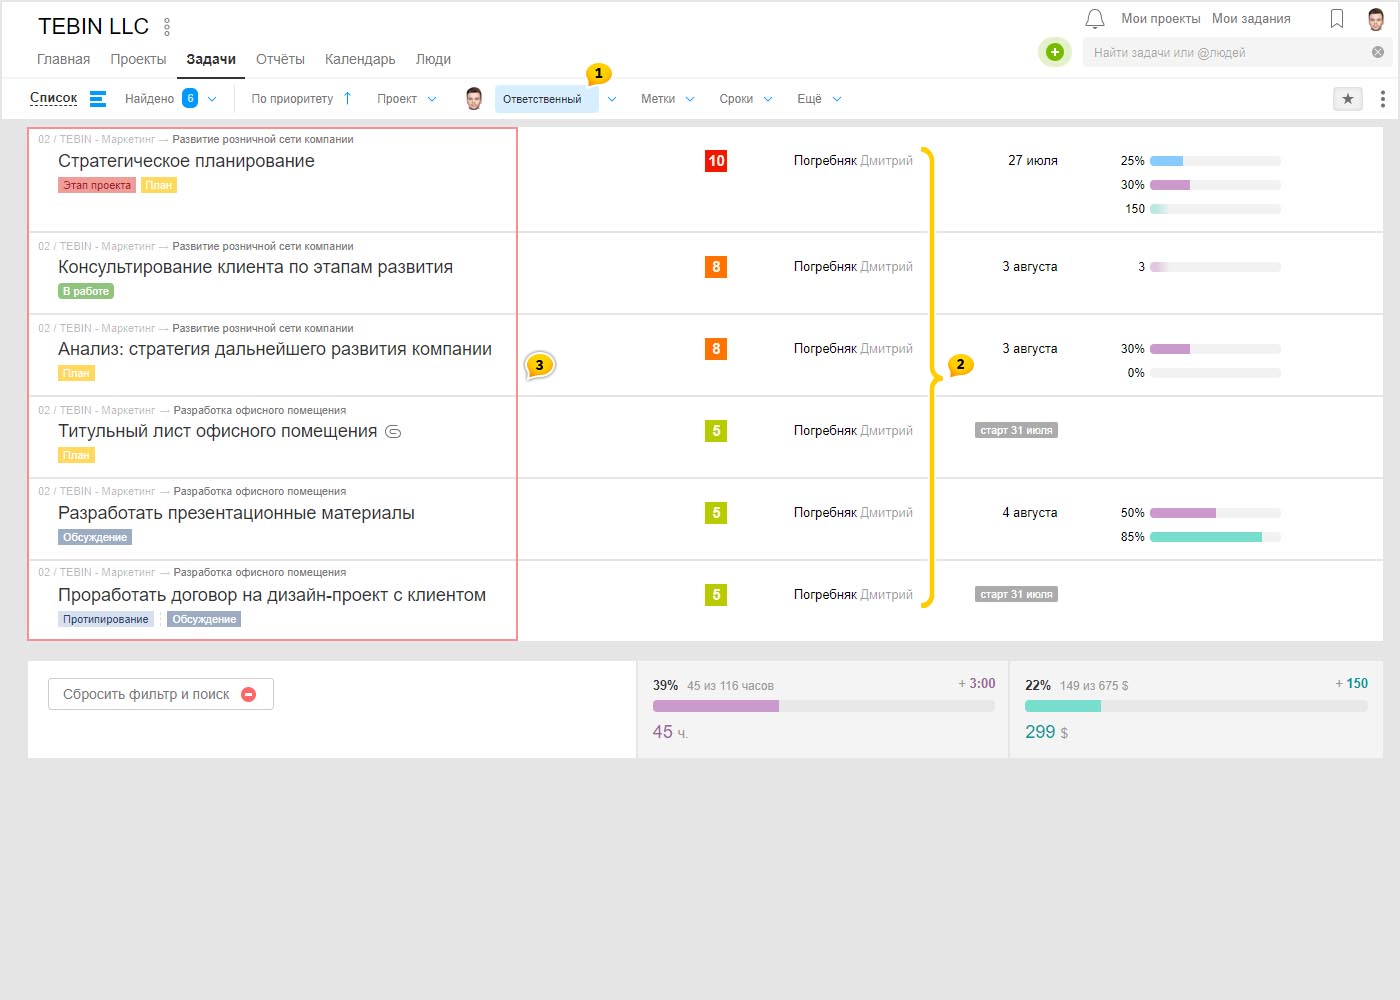Click Сбросить фильтр и поиск button
1400x1000 pixels.
[x=160, y=694]
